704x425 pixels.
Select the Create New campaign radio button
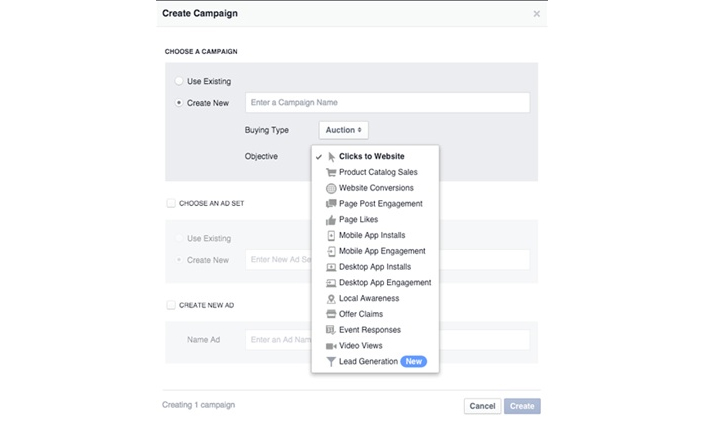click(179, 103)
